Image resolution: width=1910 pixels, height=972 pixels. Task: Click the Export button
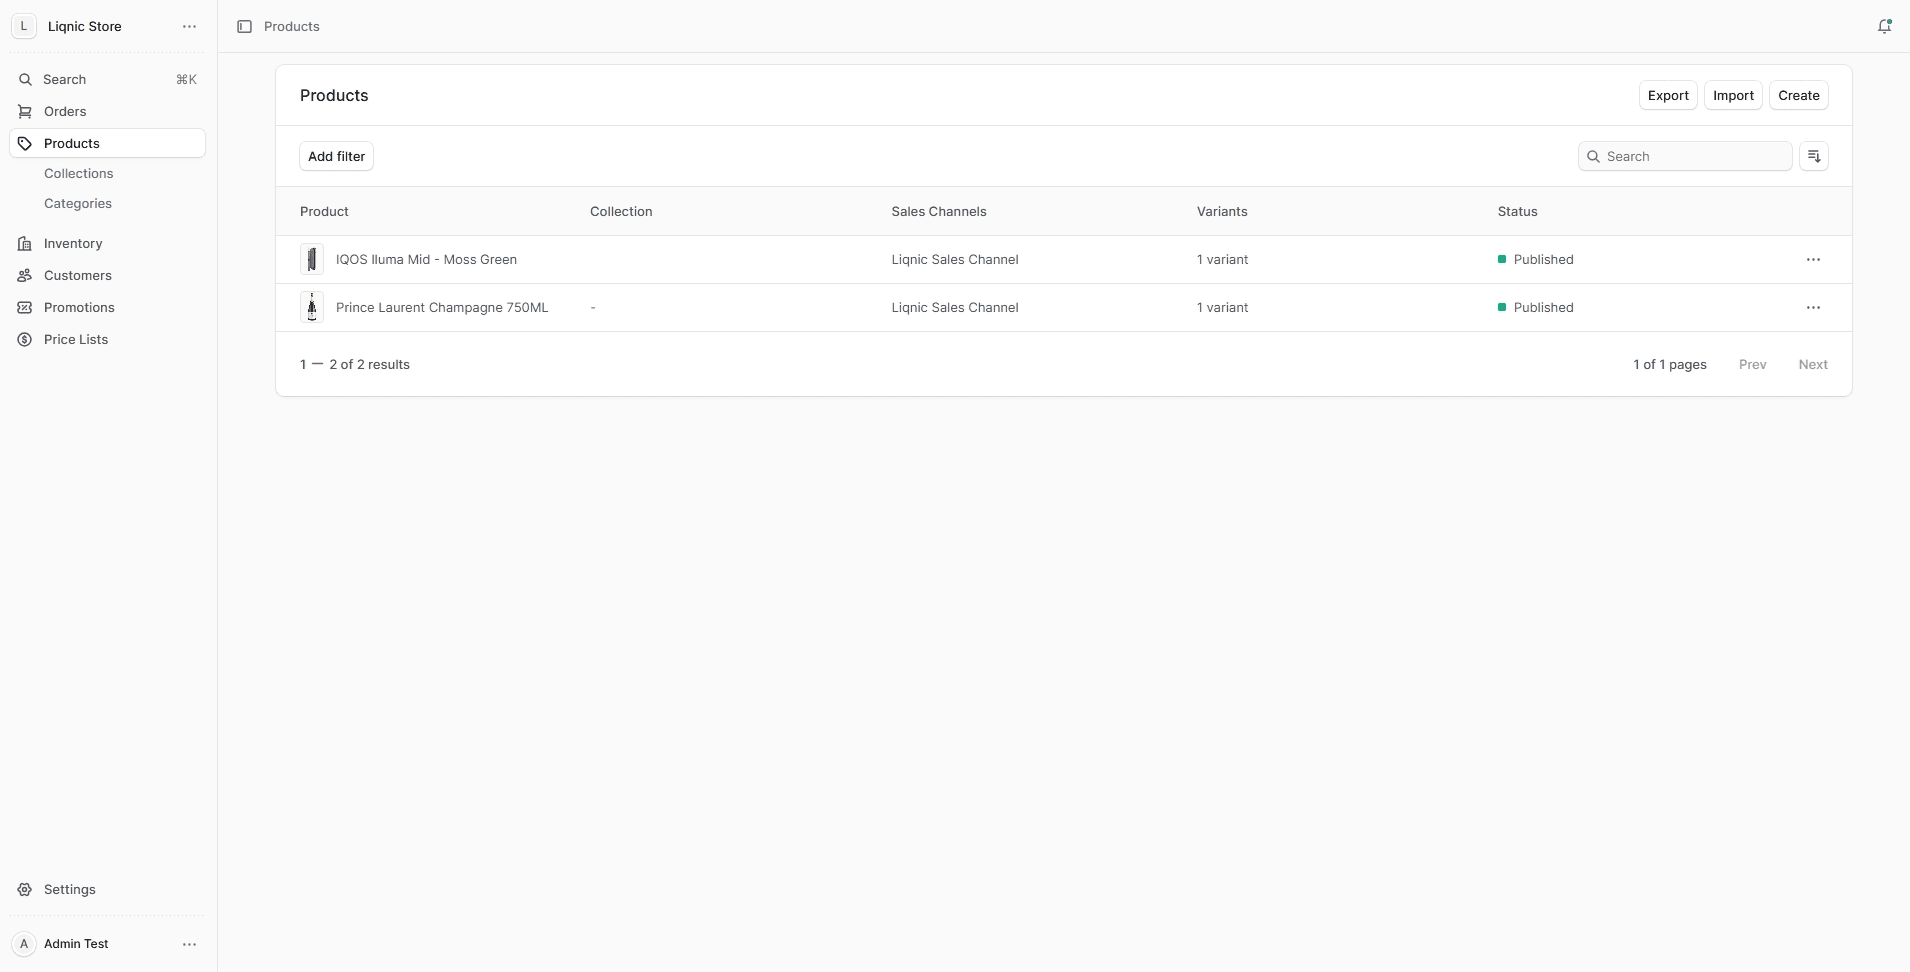point(1666,95)
